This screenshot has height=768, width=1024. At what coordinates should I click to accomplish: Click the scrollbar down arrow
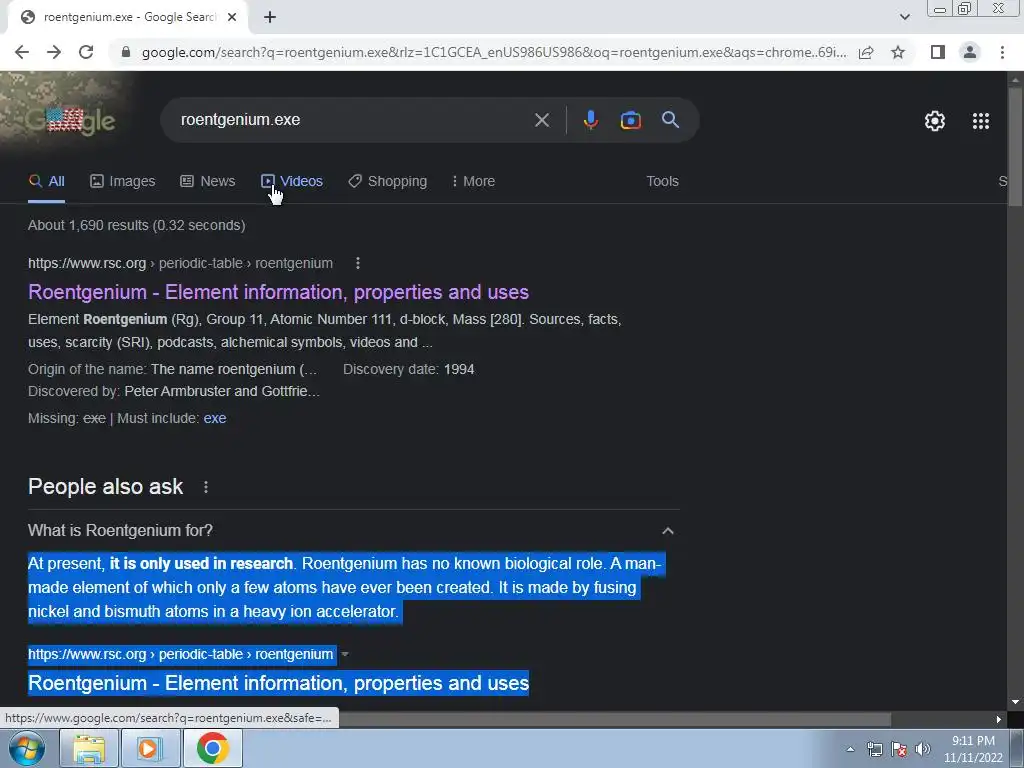coord(1015,702)
